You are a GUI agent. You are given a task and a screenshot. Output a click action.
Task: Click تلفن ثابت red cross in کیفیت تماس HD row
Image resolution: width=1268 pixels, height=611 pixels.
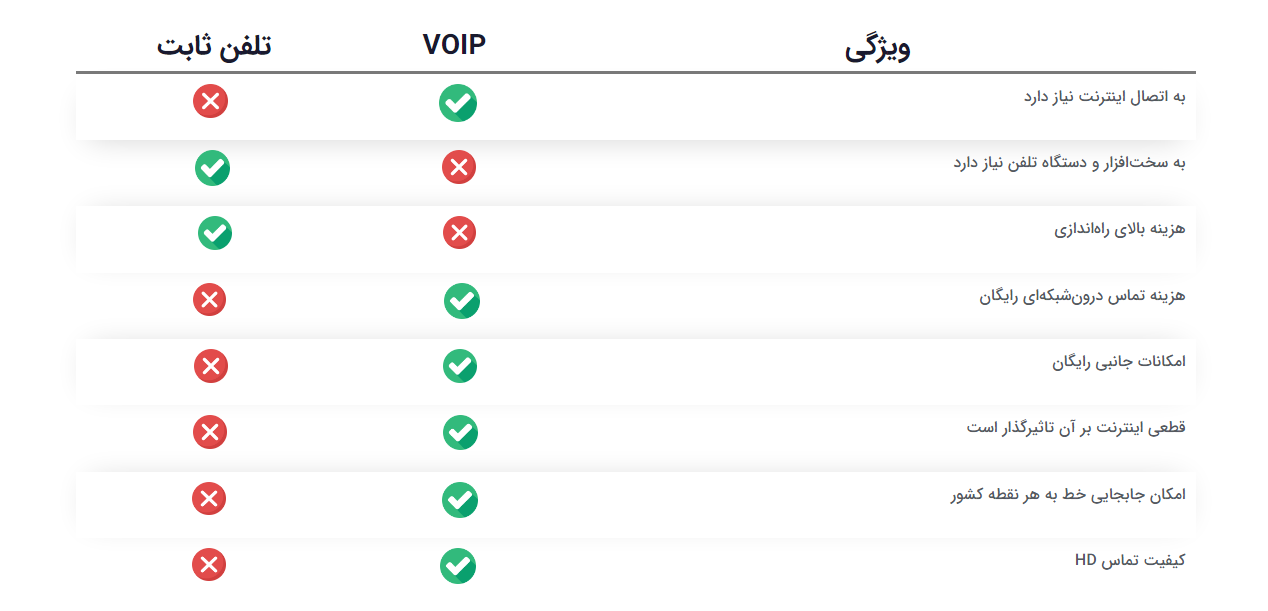[x=209, y=564]
